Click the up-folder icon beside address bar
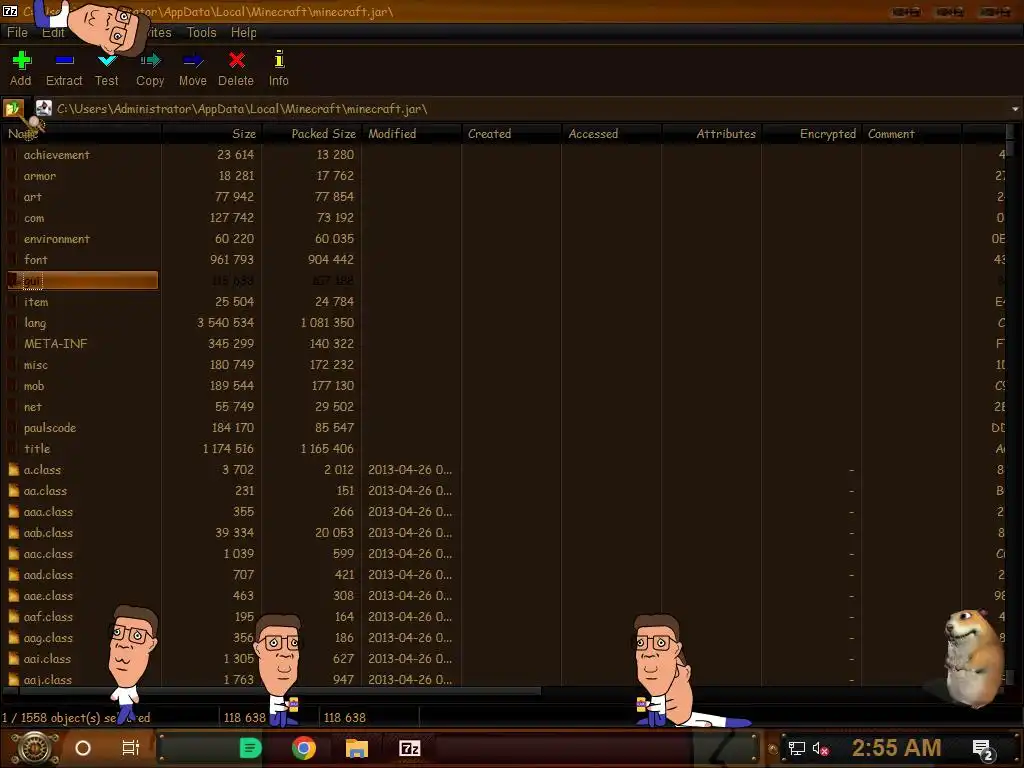This screenshot has height=768, width=1024. (x=13, y=108)
